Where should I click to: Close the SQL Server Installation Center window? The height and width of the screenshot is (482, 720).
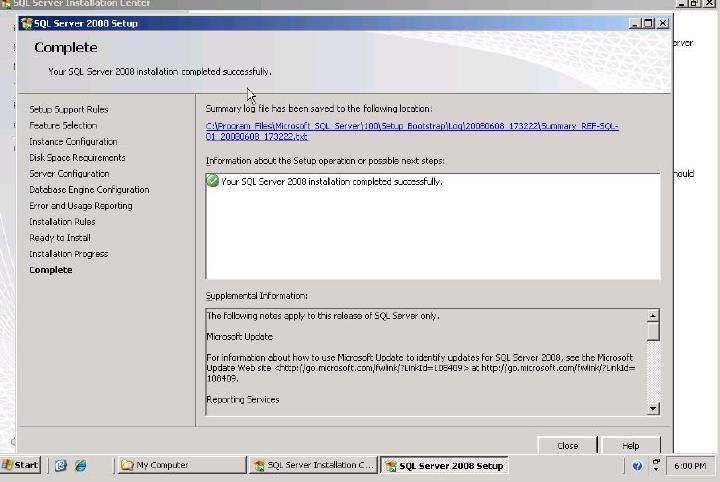coord(710,3)
